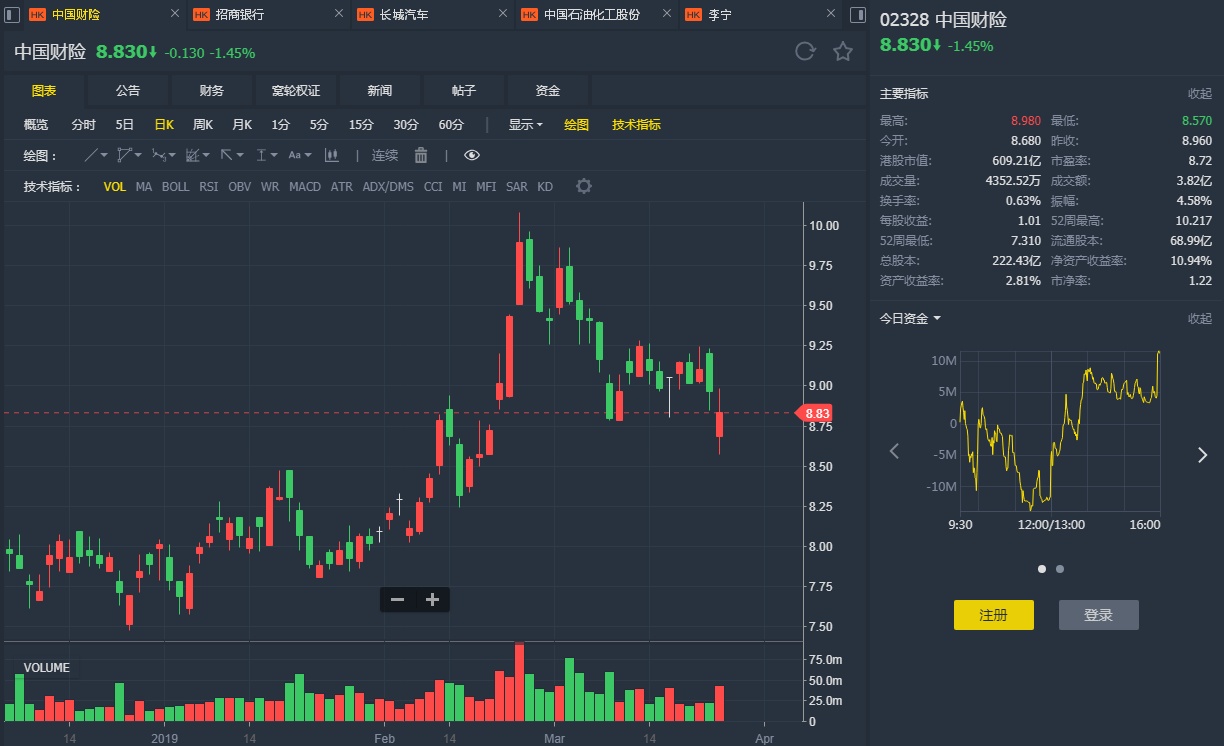Close the 中国财险 tab
This screenshot has height=746, width=1224.
(x=174, y=15)
